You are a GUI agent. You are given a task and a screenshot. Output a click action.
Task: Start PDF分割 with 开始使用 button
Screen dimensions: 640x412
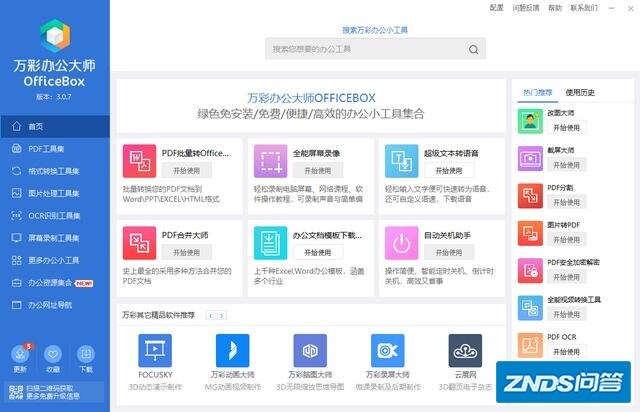tap(567, 202)
